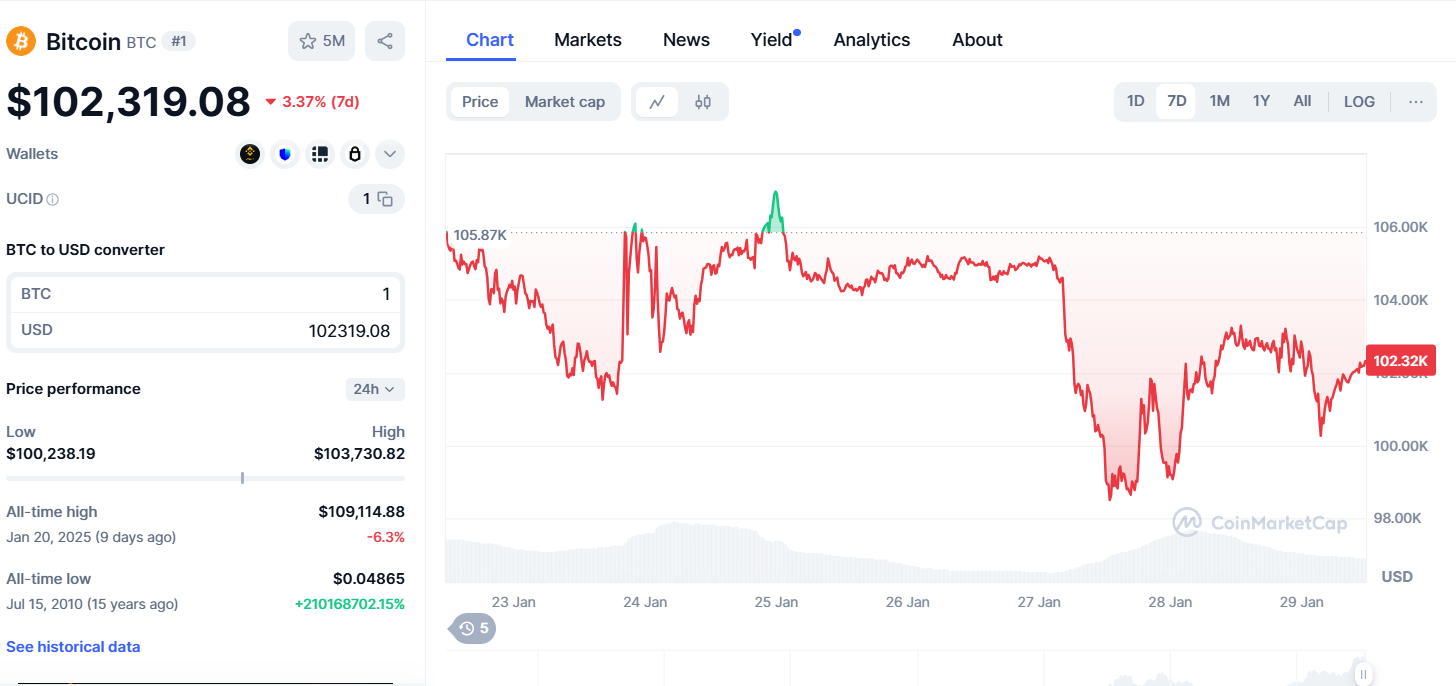Copy the UCID with copy icon
The image size is (1456, 686).
(385, 199)
